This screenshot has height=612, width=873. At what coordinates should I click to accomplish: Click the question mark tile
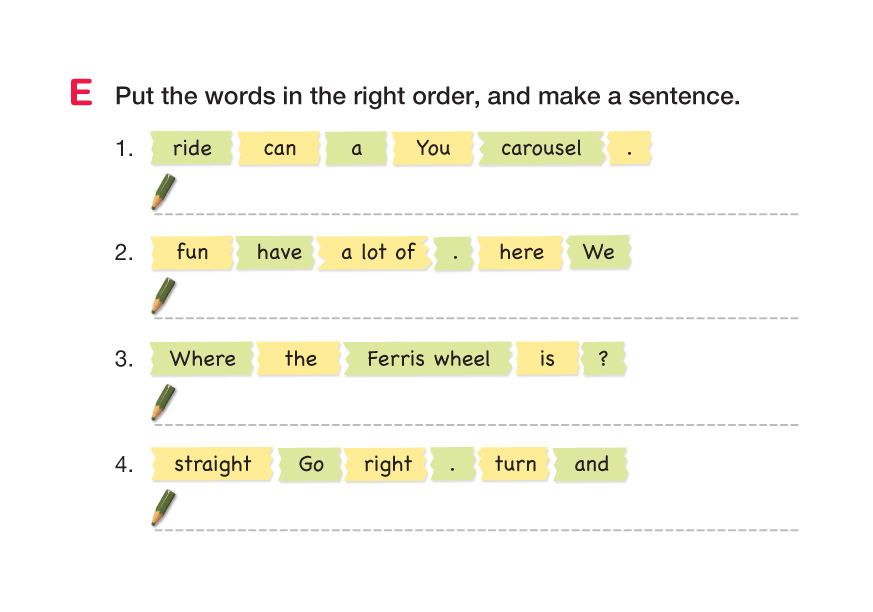pyautogui.click(x=603, y=359)
